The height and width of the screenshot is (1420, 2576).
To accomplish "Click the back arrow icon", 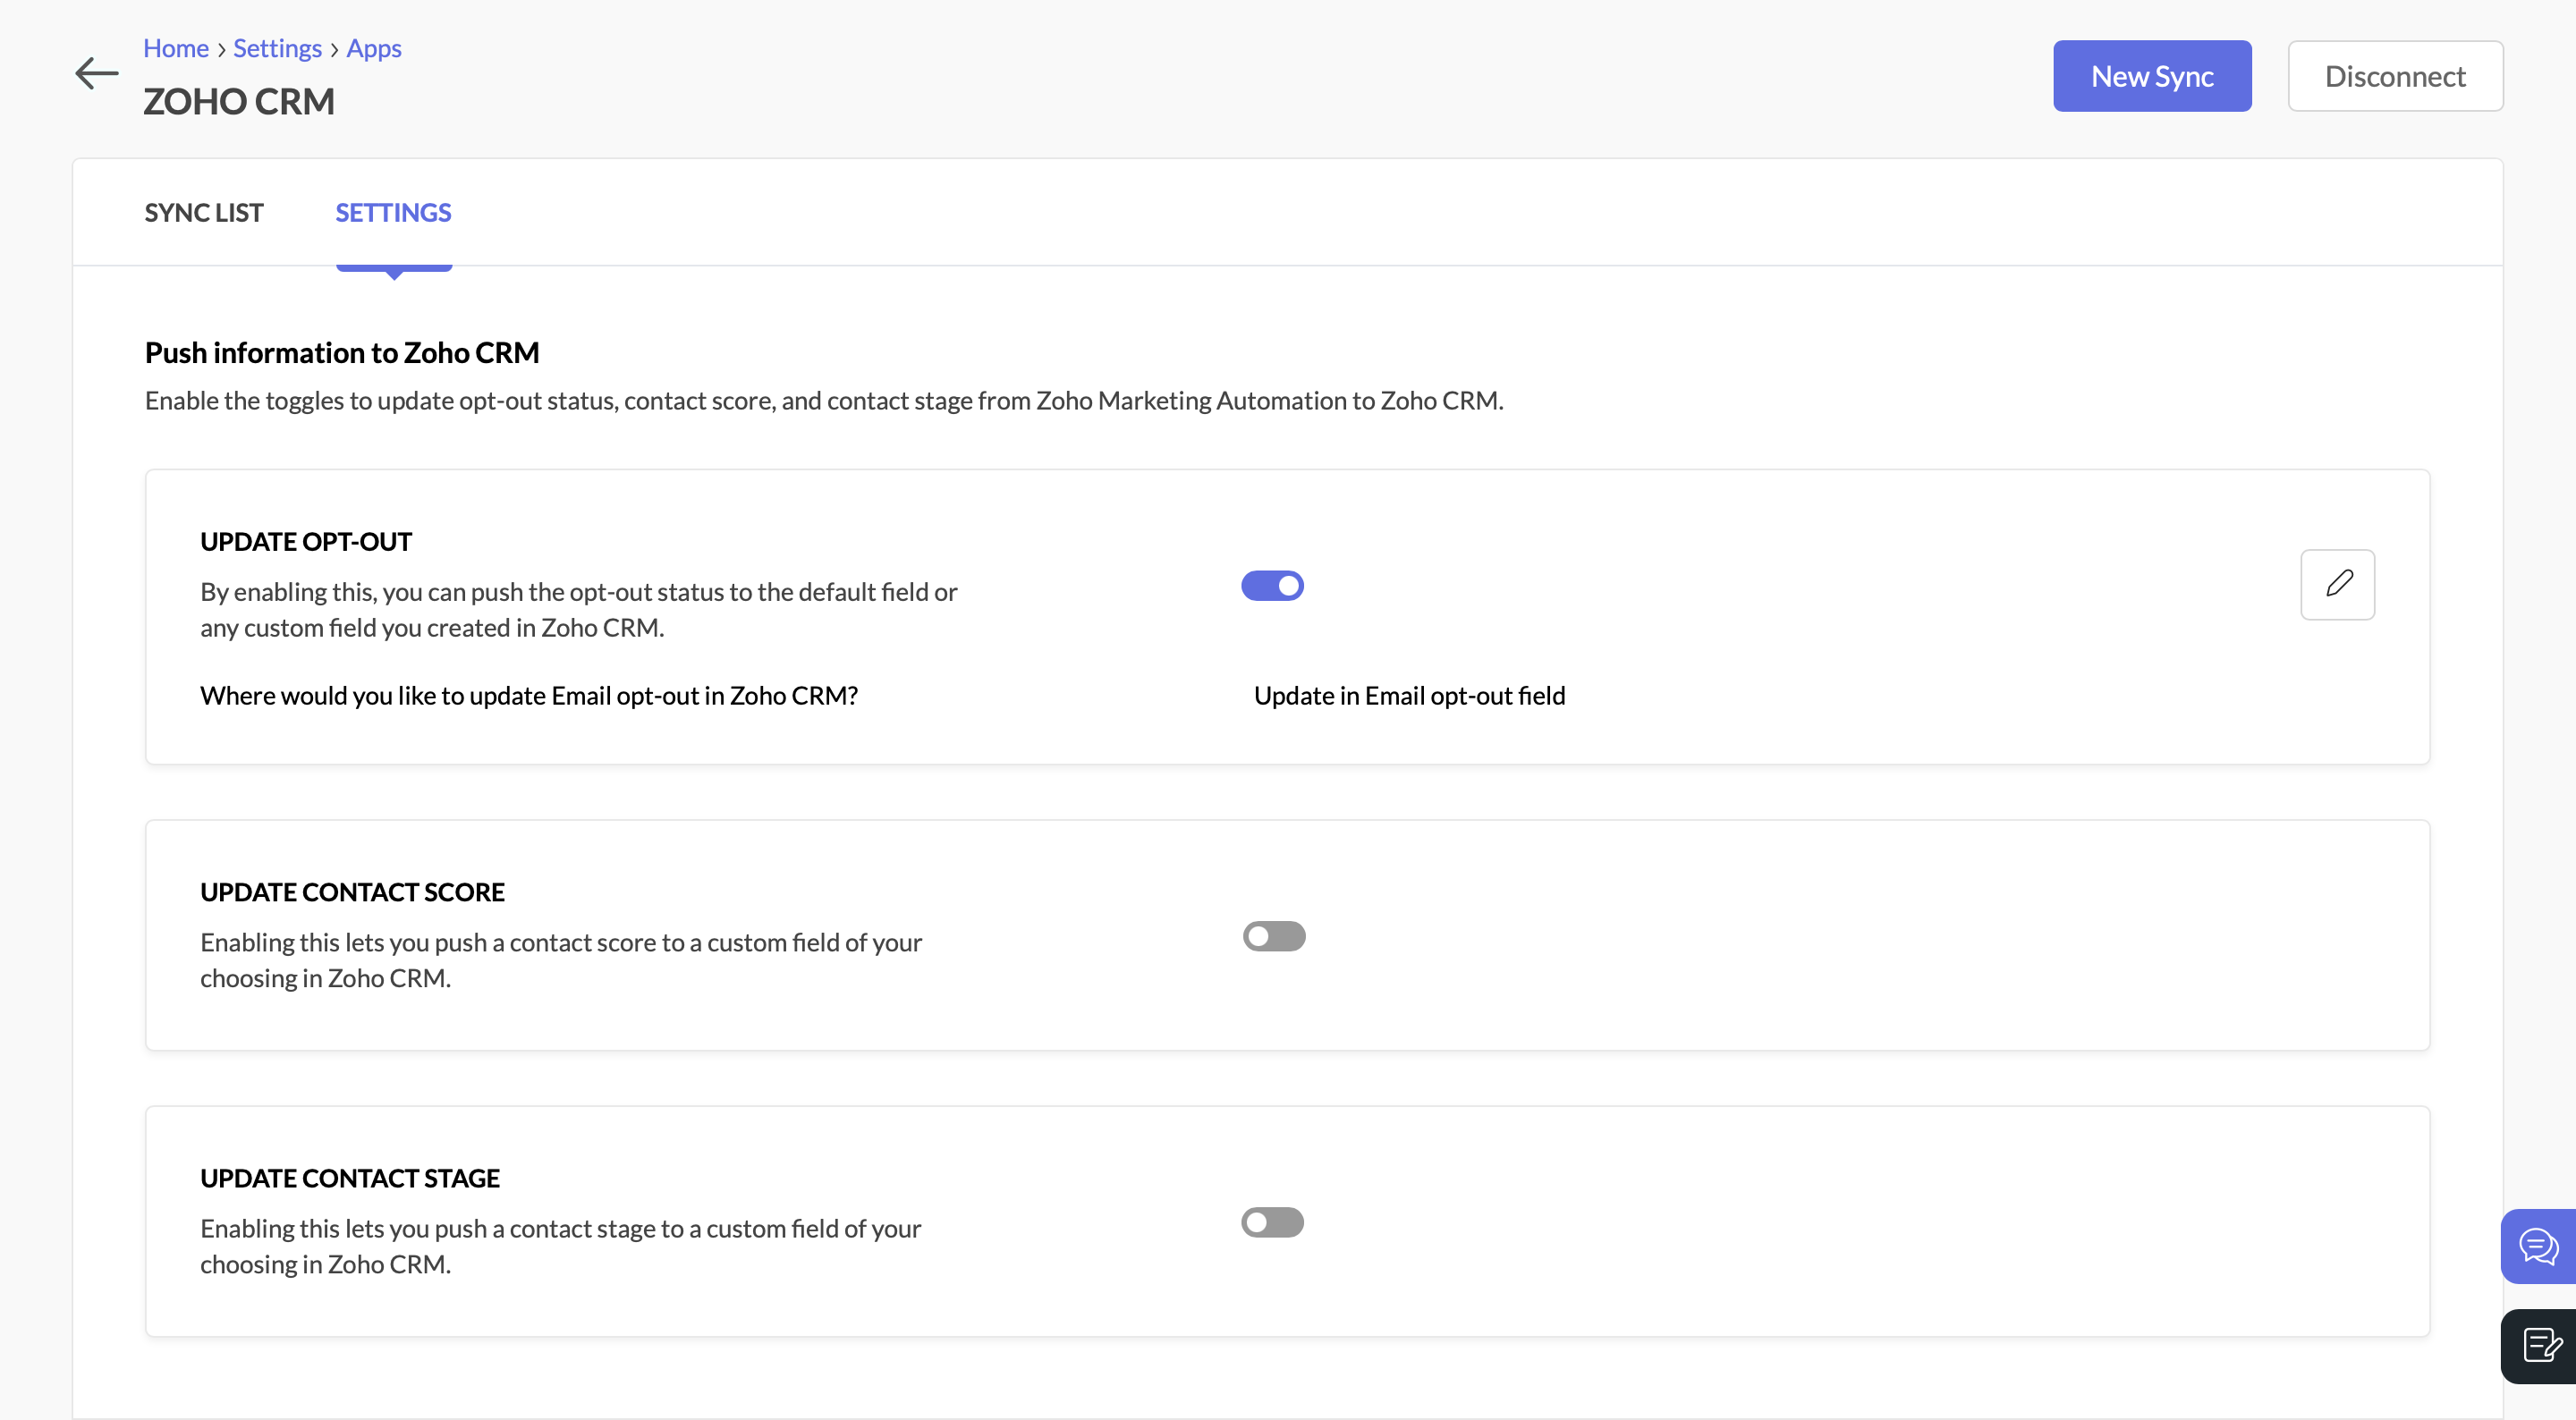I will point(97,73).
